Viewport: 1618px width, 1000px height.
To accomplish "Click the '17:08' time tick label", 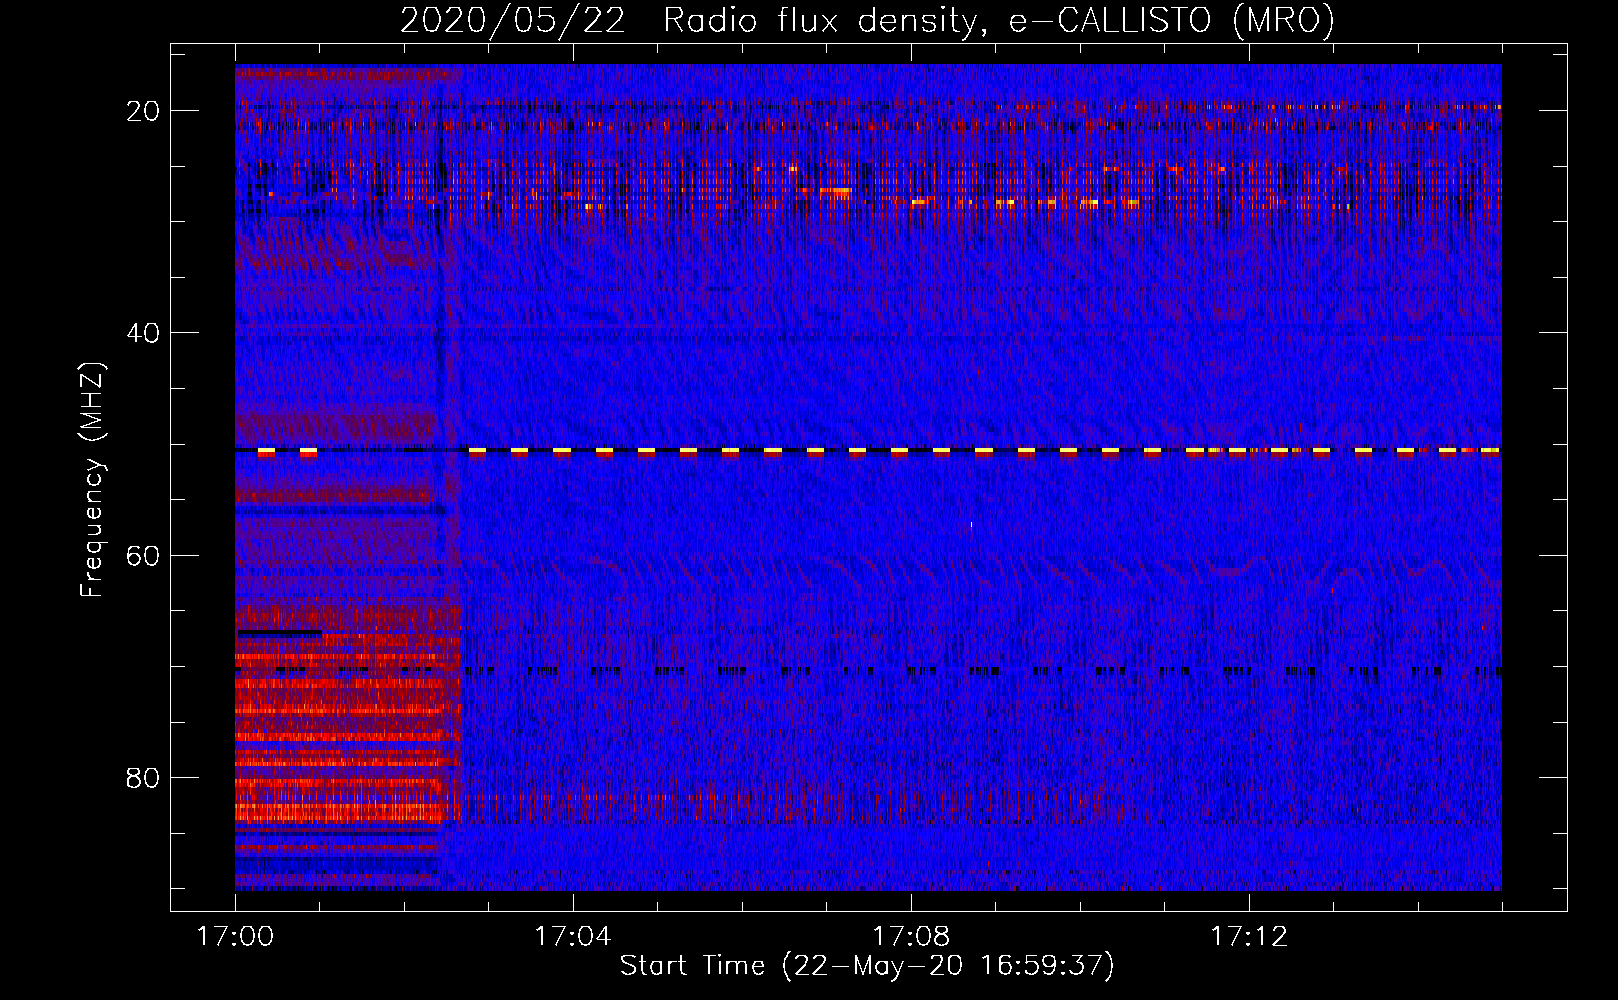I will (x=911, y=937).
